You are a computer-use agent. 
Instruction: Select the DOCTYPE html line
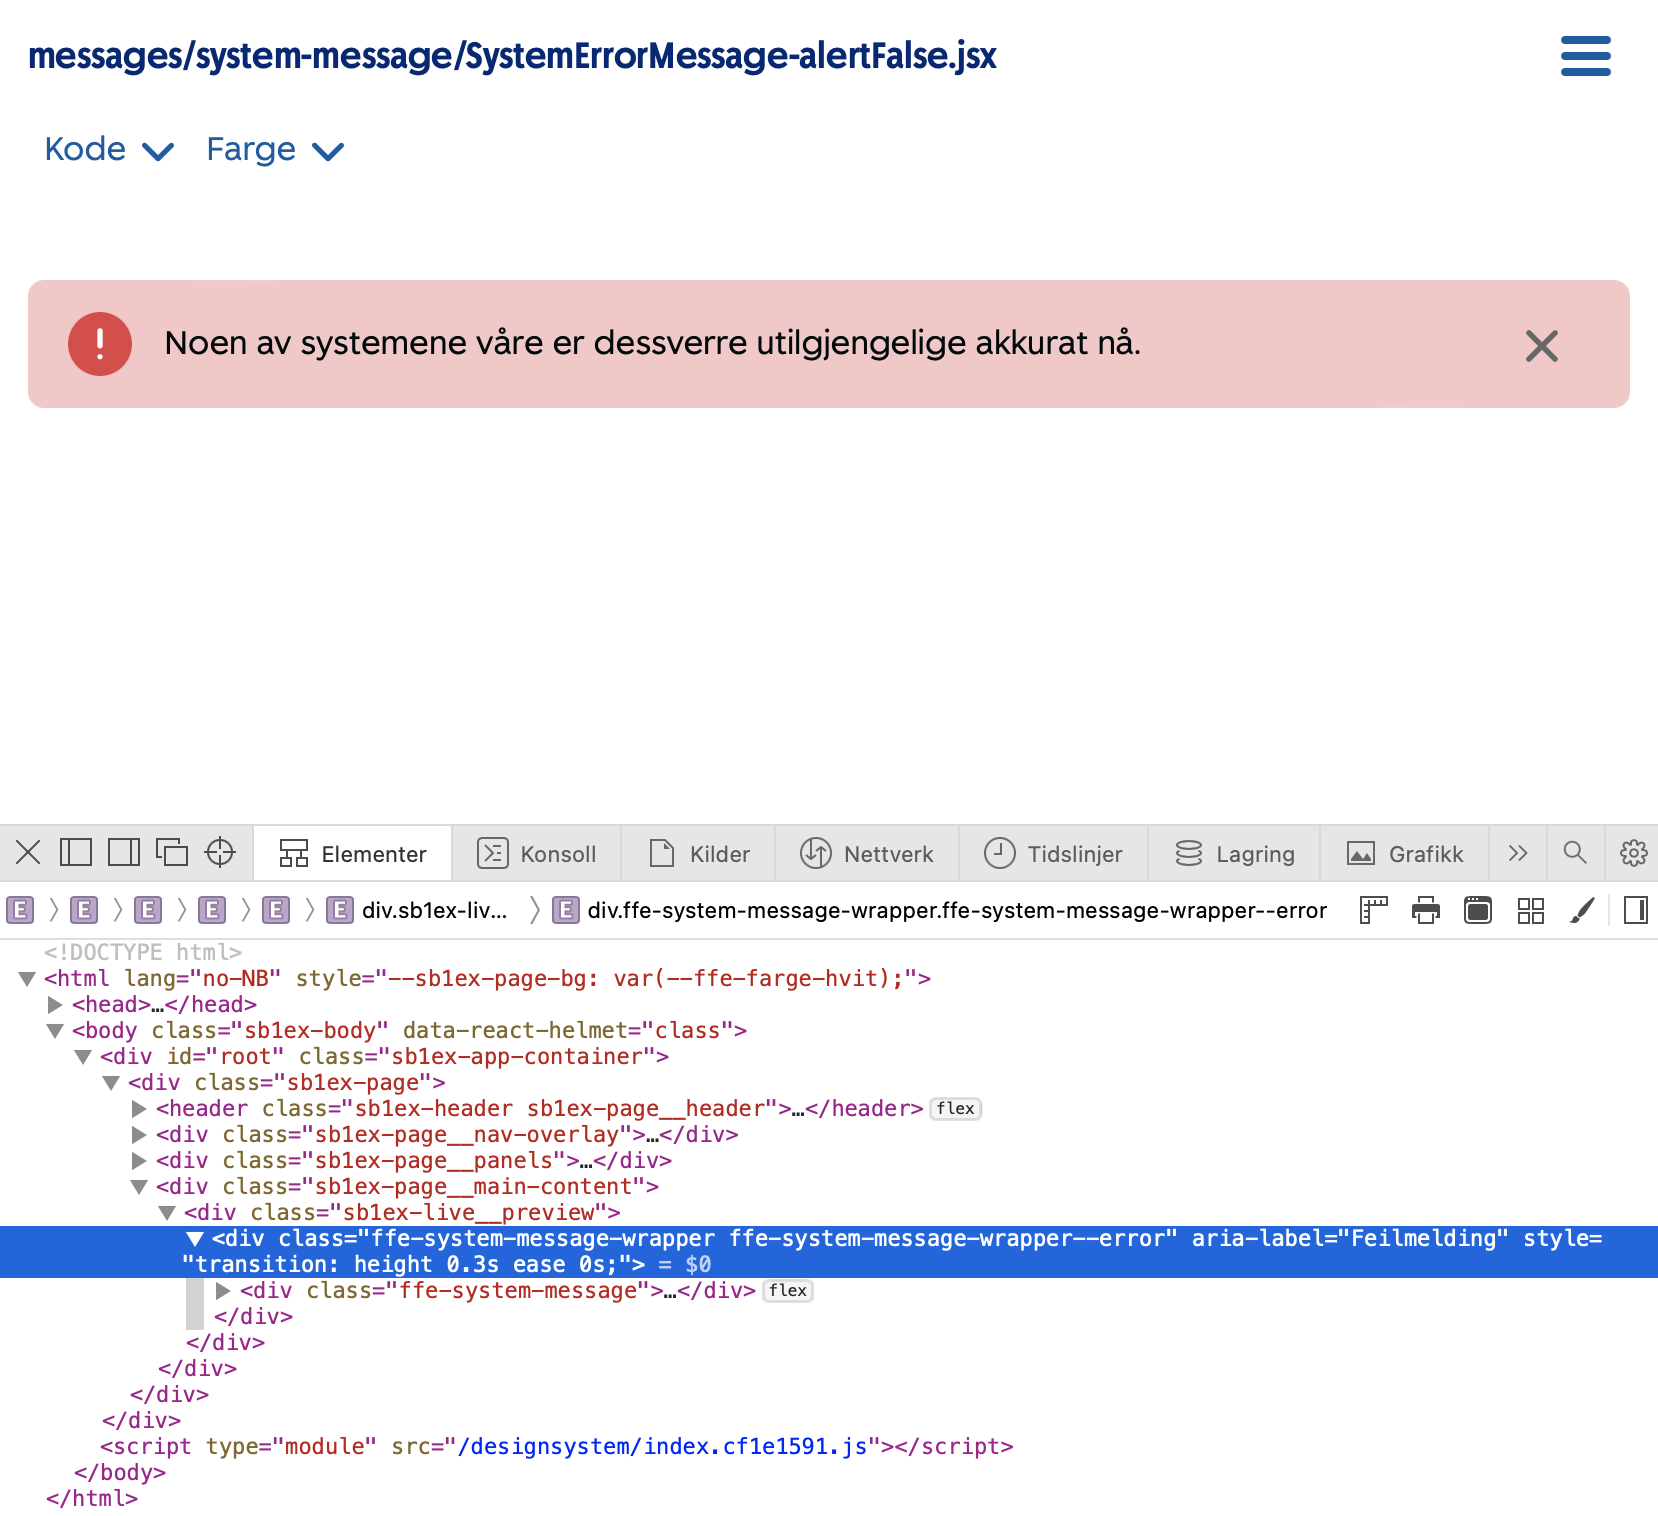[143, 952]
